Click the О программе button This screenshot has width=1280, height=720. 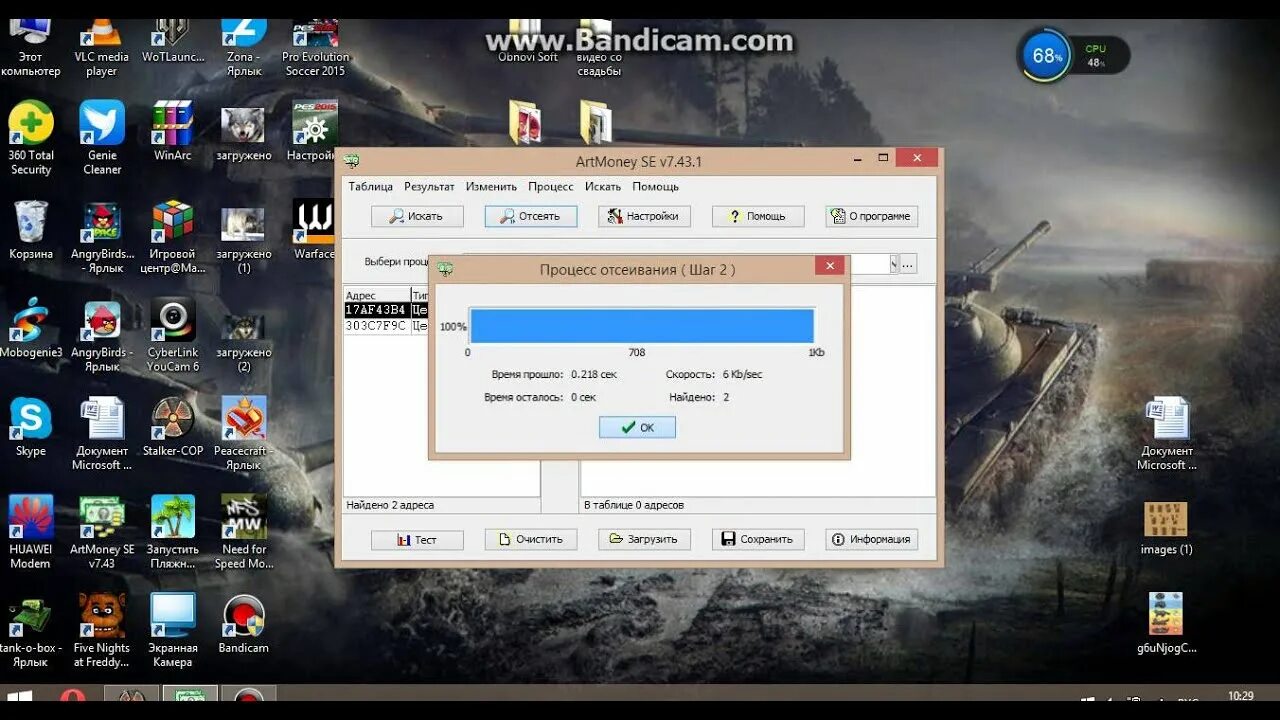[871, 216]
